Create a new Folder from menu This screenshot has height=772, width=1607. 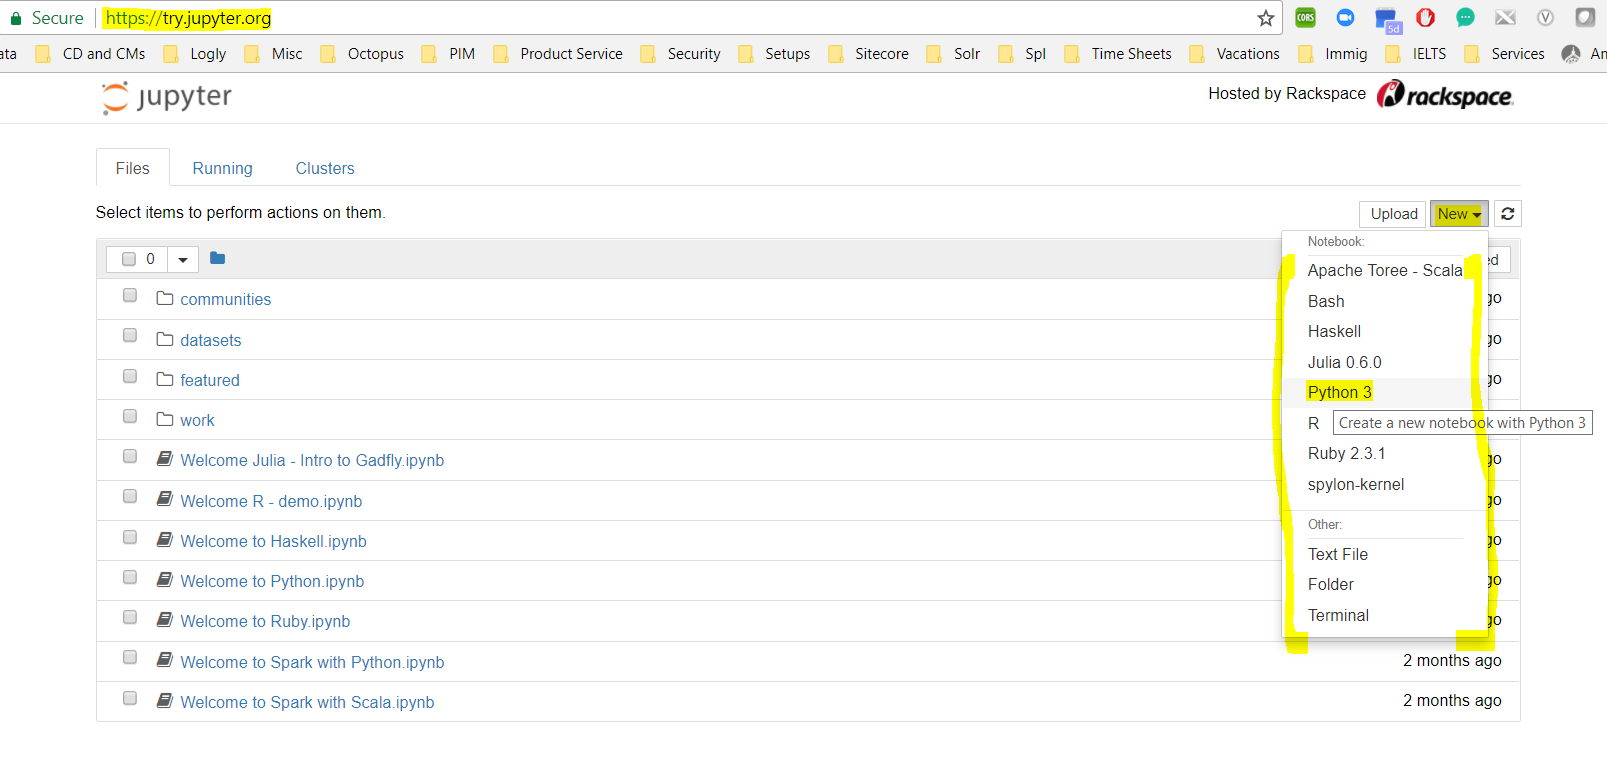[1385, 584]
